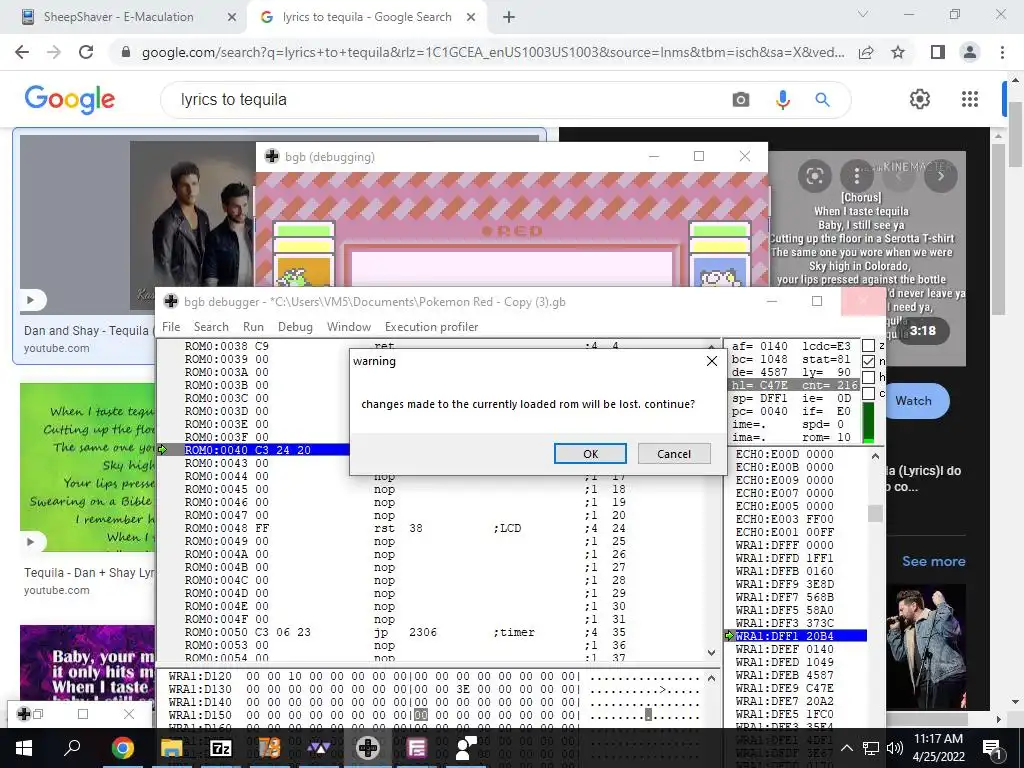Start voice search with microphone

click(782, 99)
